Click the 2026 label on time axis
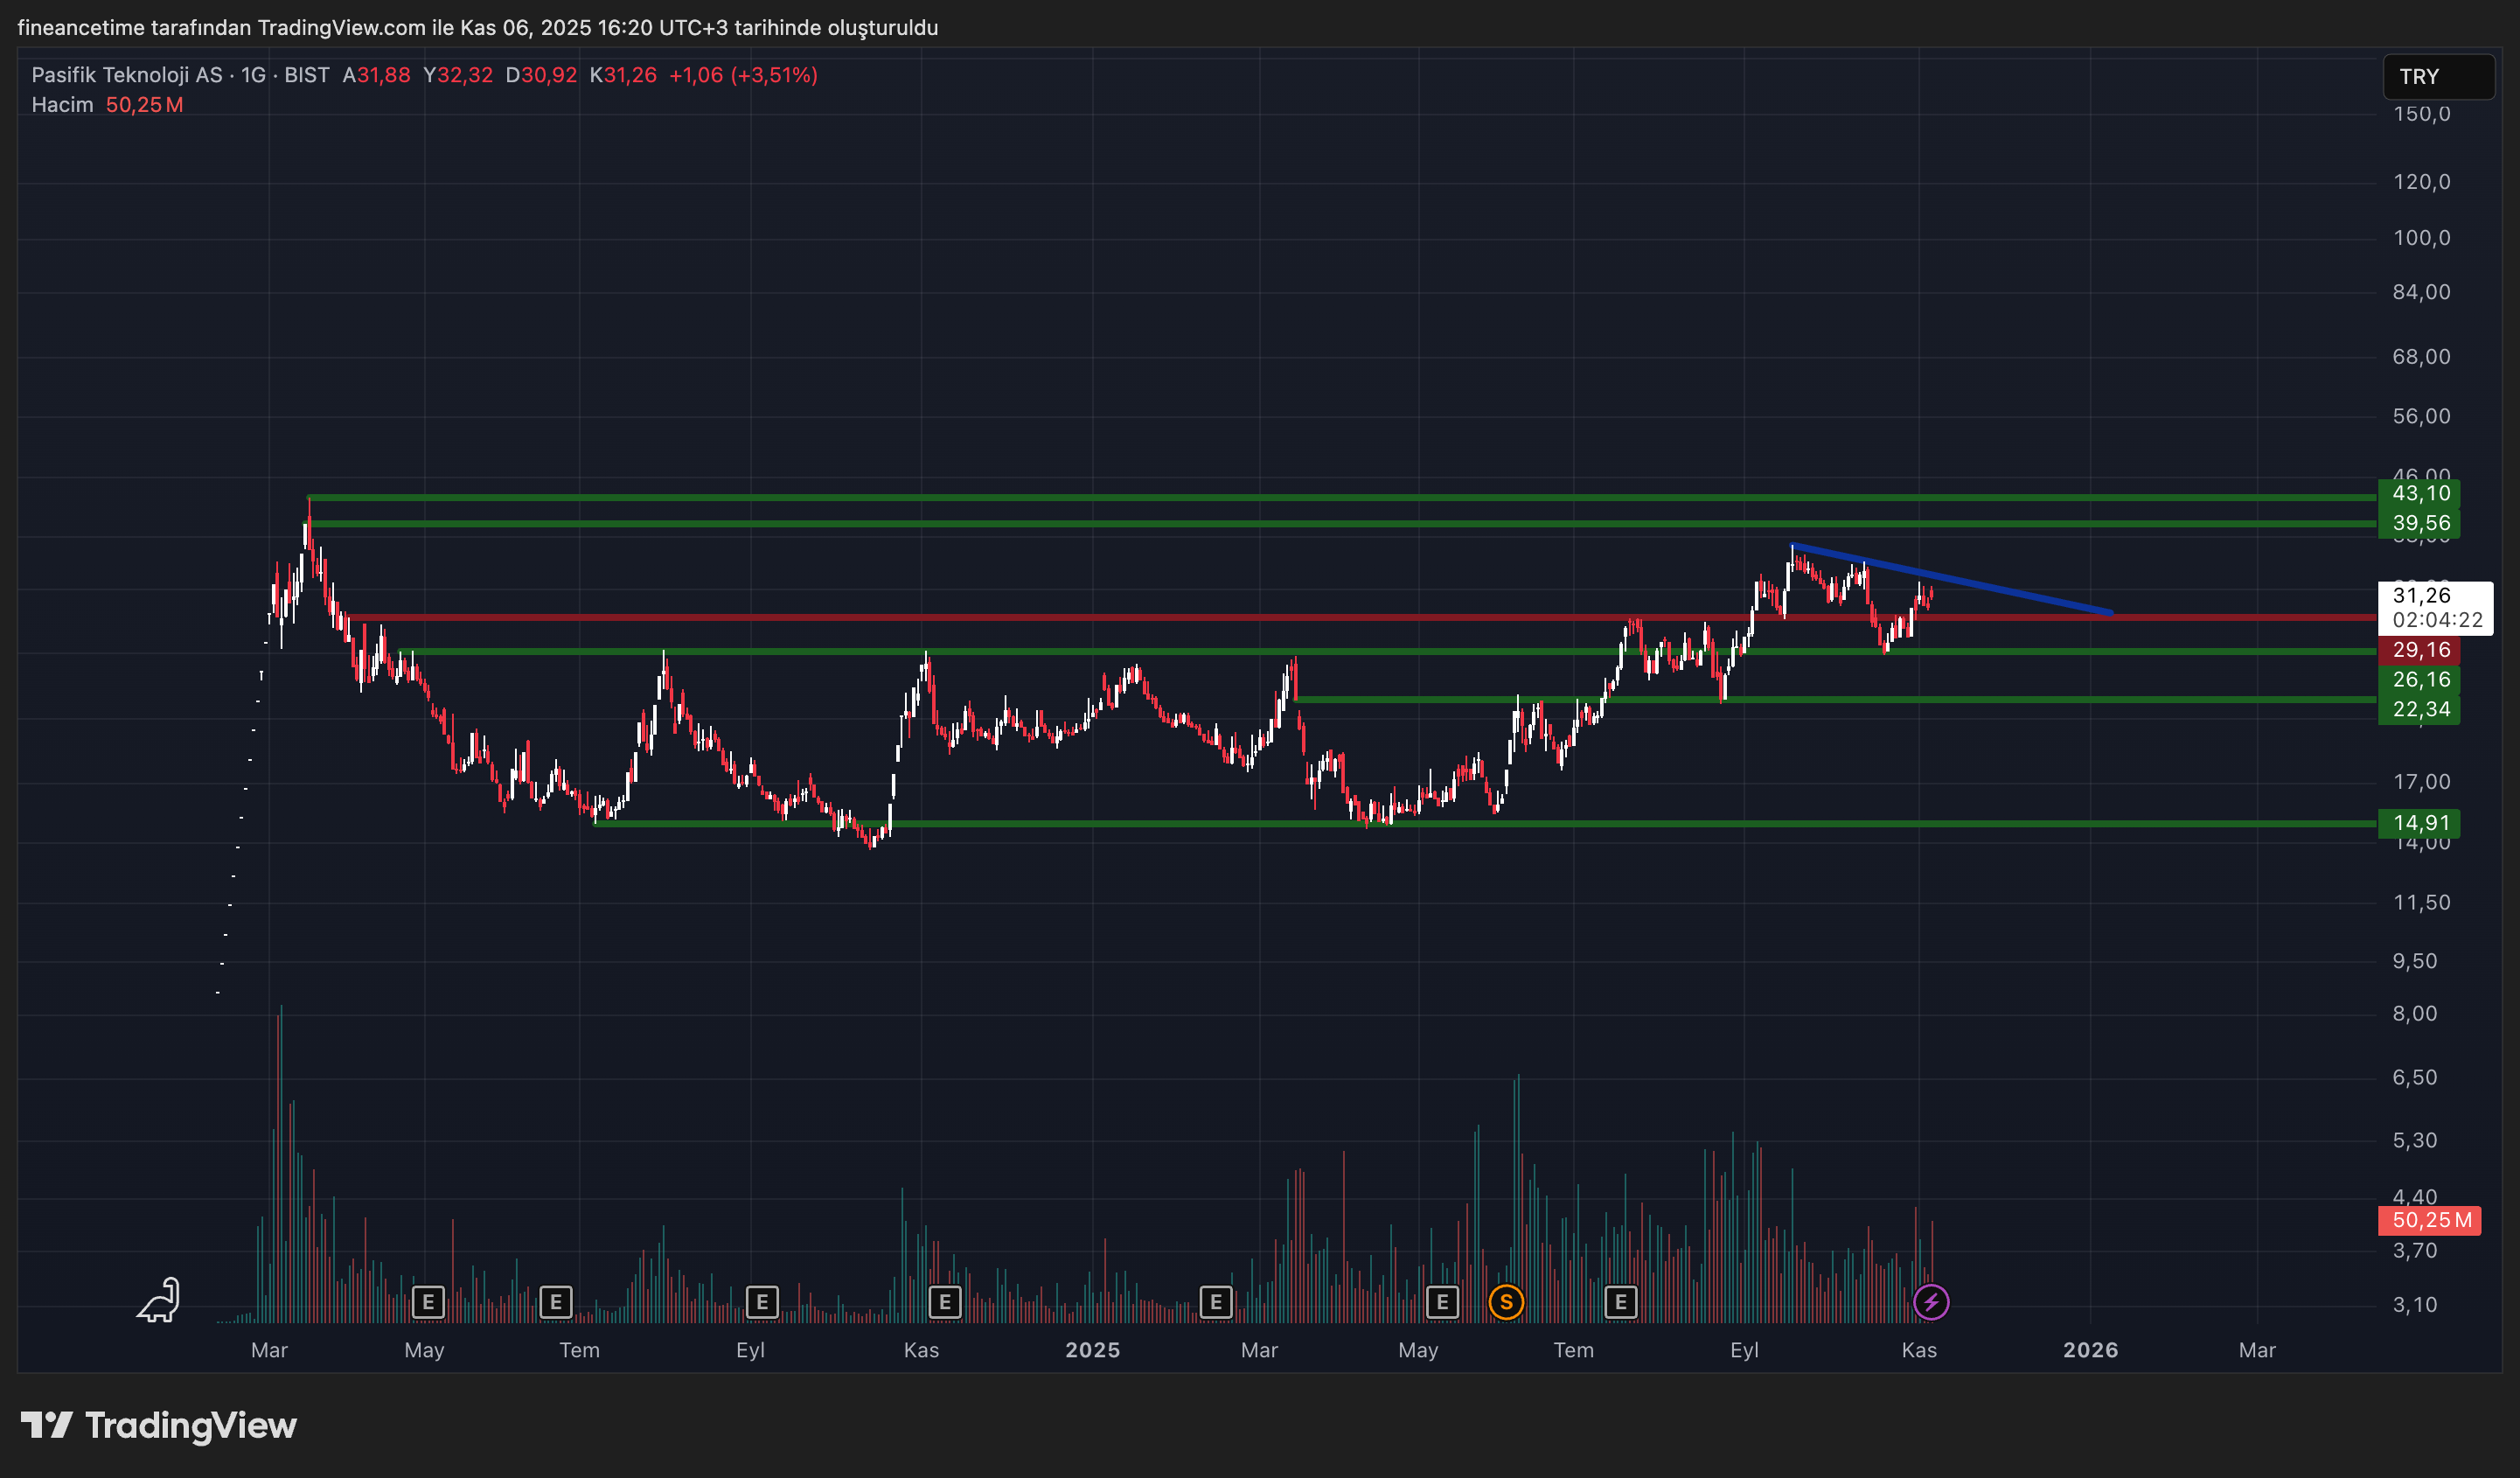This screenshot has width=2520, height=1478. [x=2090, y=1350]
